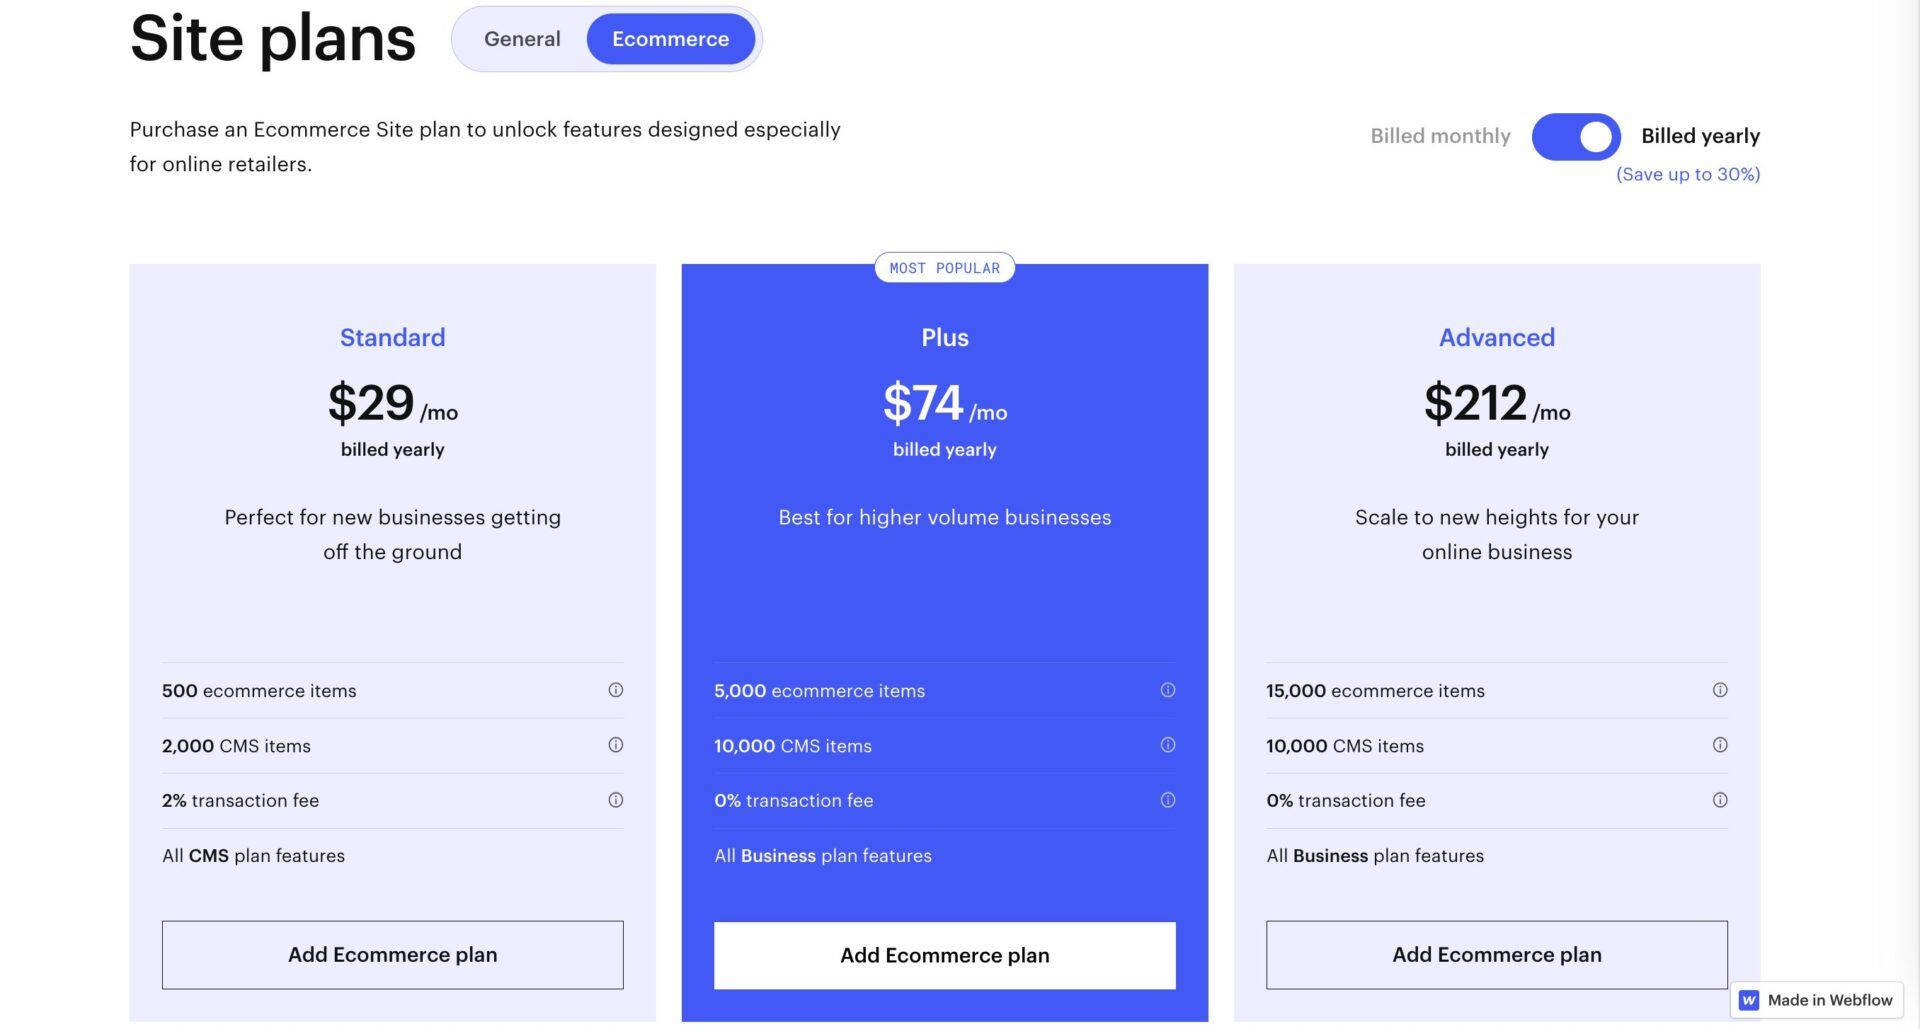Image resolution: width=1920 pixels, height=1029 pixels.
Task: Click Plus plan's All Business plan features
Action: point(823,856)
